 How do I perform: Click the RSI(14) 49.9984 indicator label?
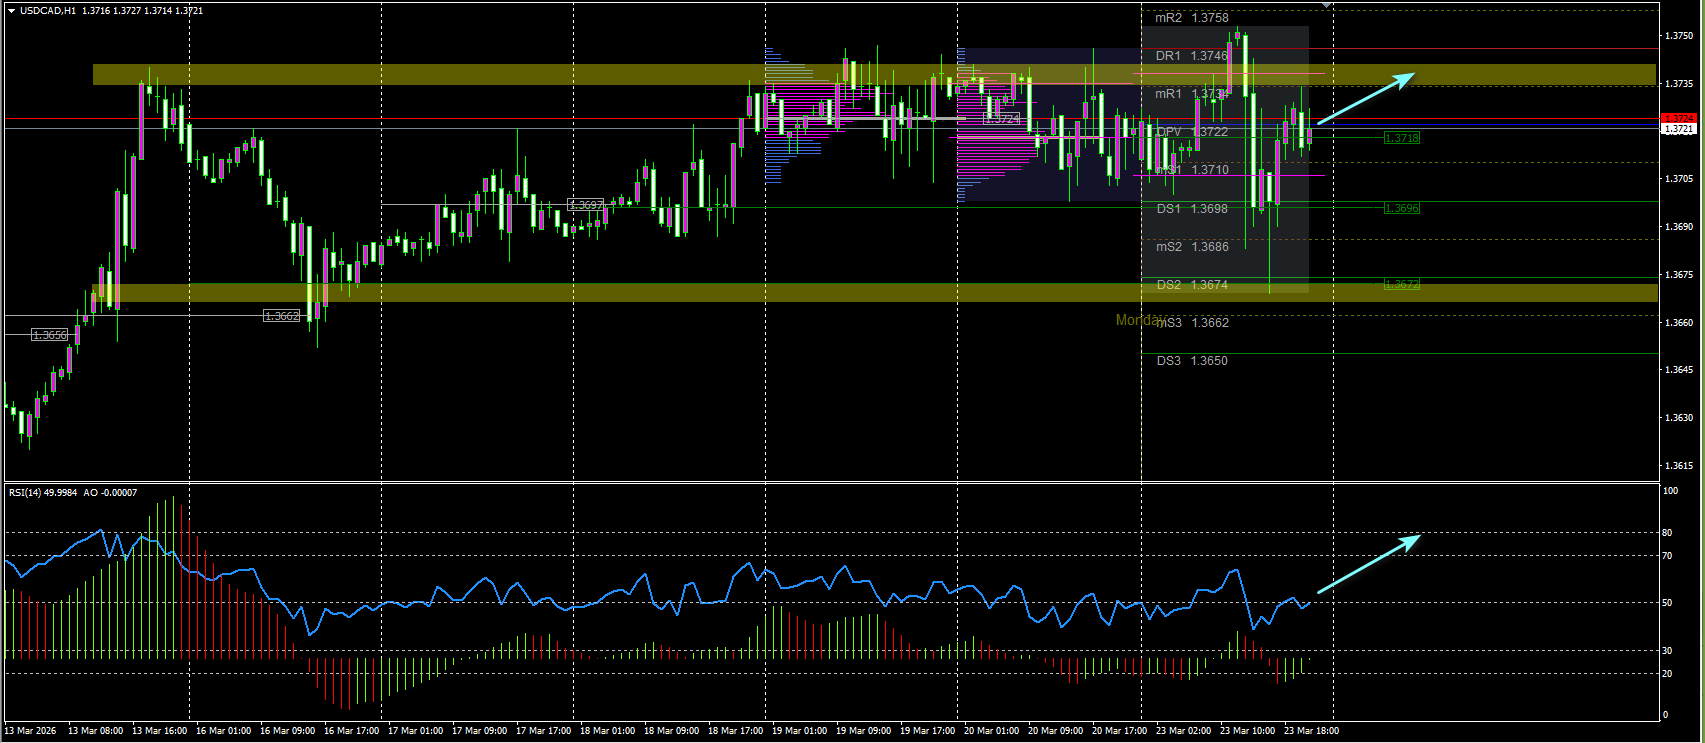45,493
